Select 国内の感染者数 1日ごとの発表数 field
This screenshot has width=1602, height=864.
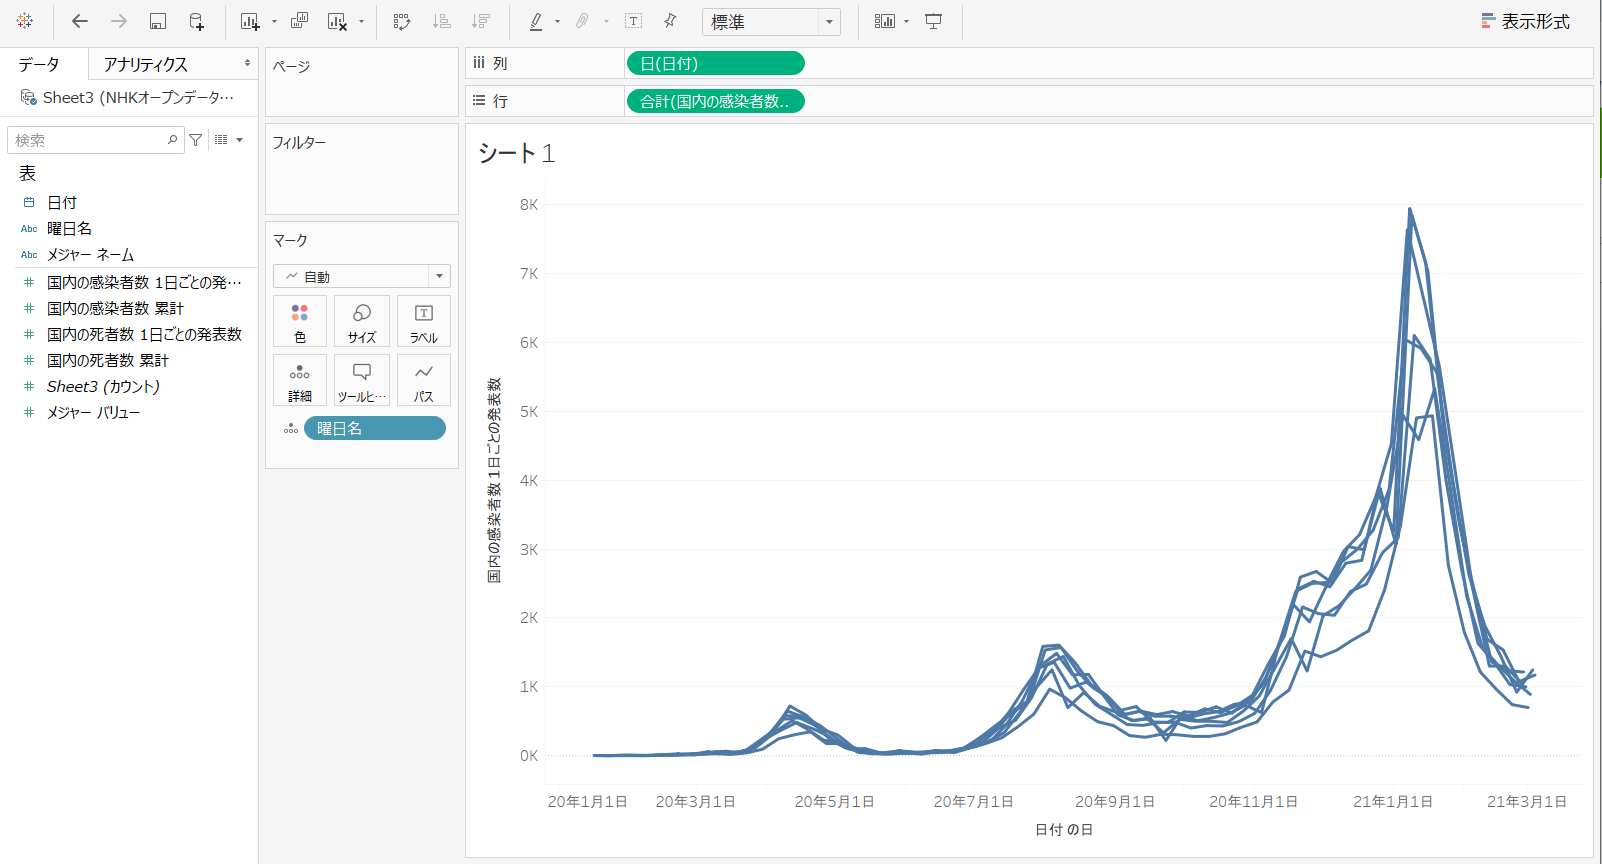coord(144,282)
